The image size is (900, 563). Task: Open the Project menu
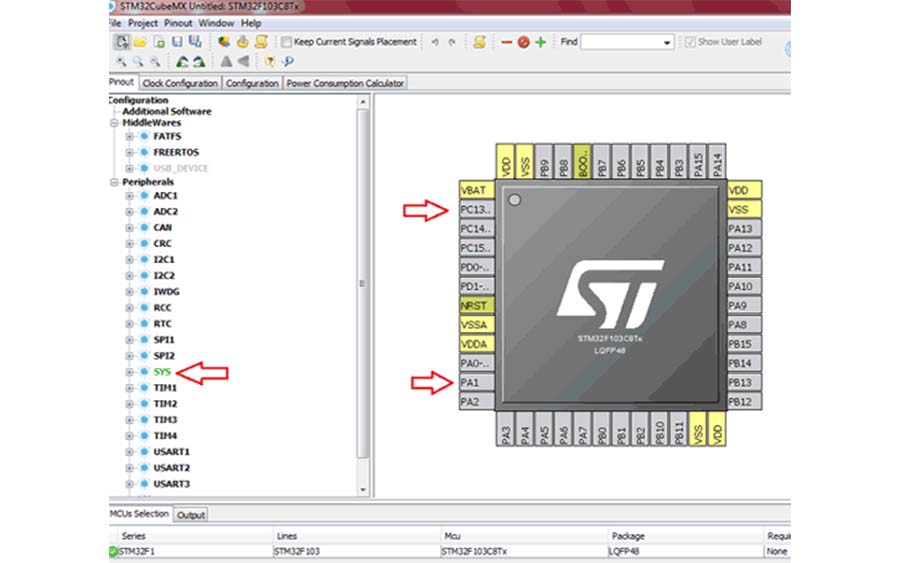143,23
